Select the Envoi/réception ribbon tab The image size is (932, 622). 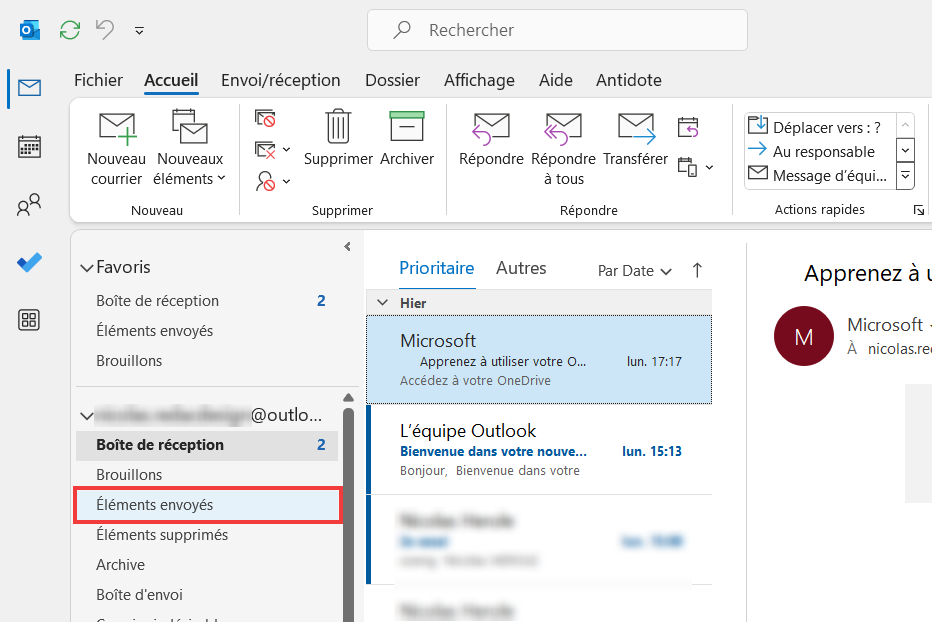tap(281, 80)
